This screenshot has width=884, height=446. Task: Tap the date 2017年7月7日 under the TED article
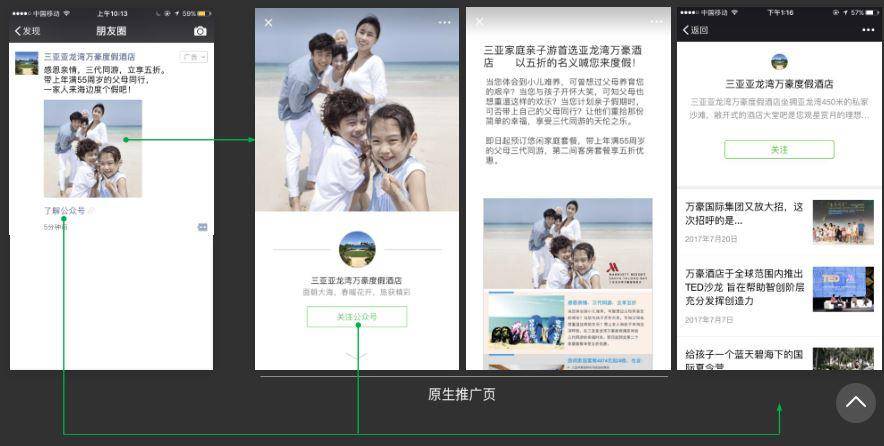point(709,320)
